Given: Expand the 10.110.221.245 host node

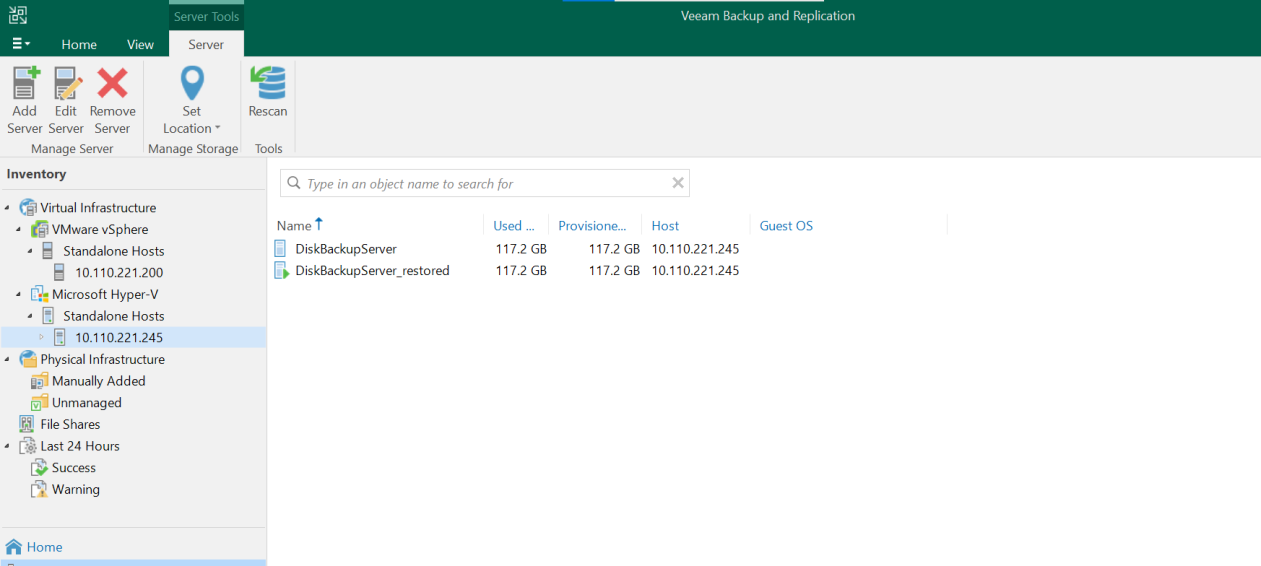Looking at the screenshot, I should [x=41, y=338].
